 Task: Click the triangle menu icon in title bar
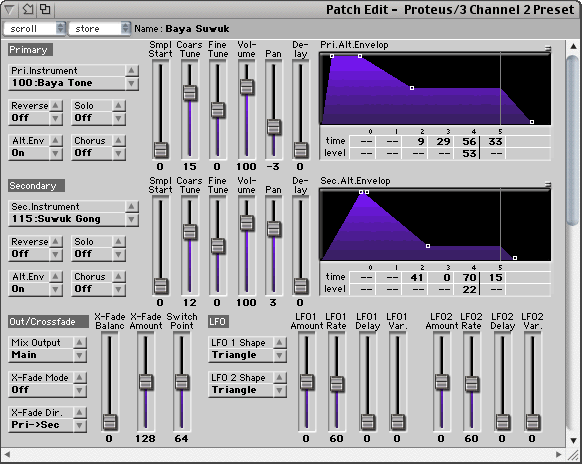[x=9, y=9]
